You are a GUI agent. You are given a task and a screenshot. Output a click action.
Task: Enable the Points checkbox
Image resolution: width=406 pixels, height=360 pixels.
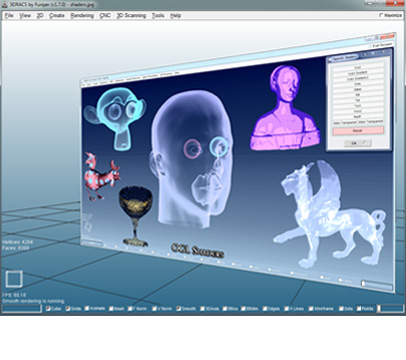[359, 309]
